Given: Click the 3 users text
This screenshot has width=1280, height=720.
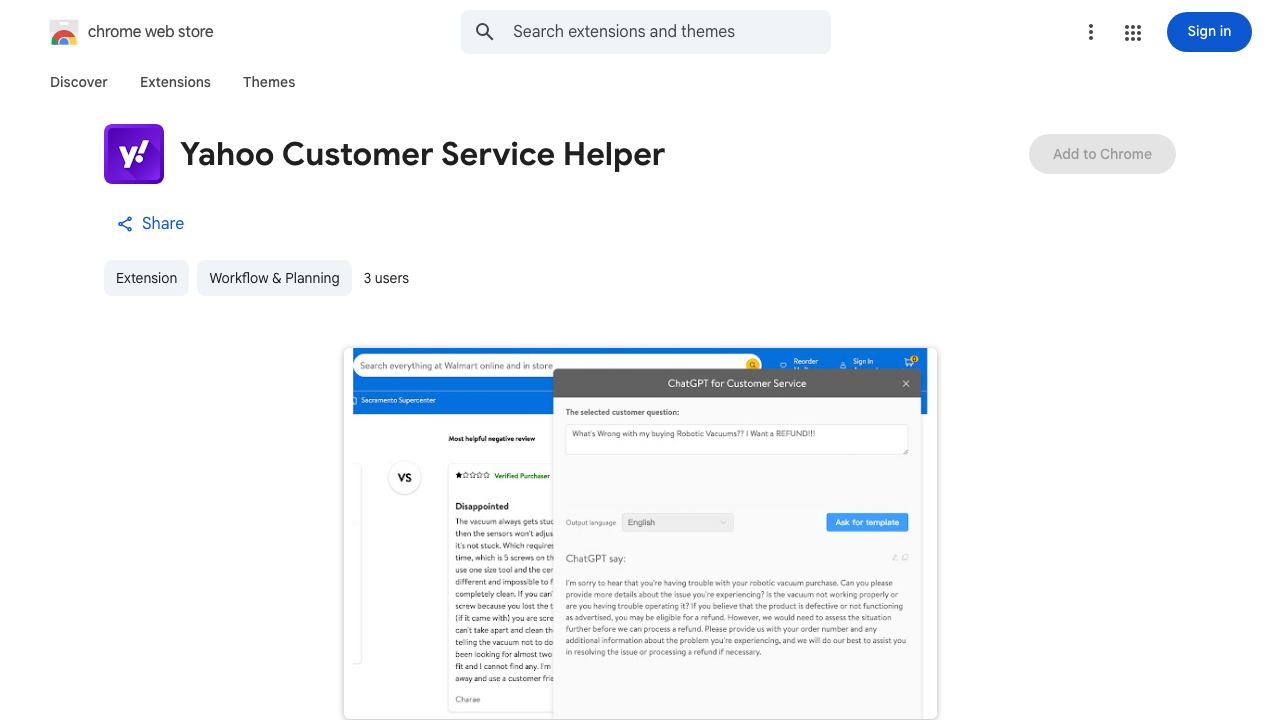Looking at the screenshot, I should pos(386,278).
